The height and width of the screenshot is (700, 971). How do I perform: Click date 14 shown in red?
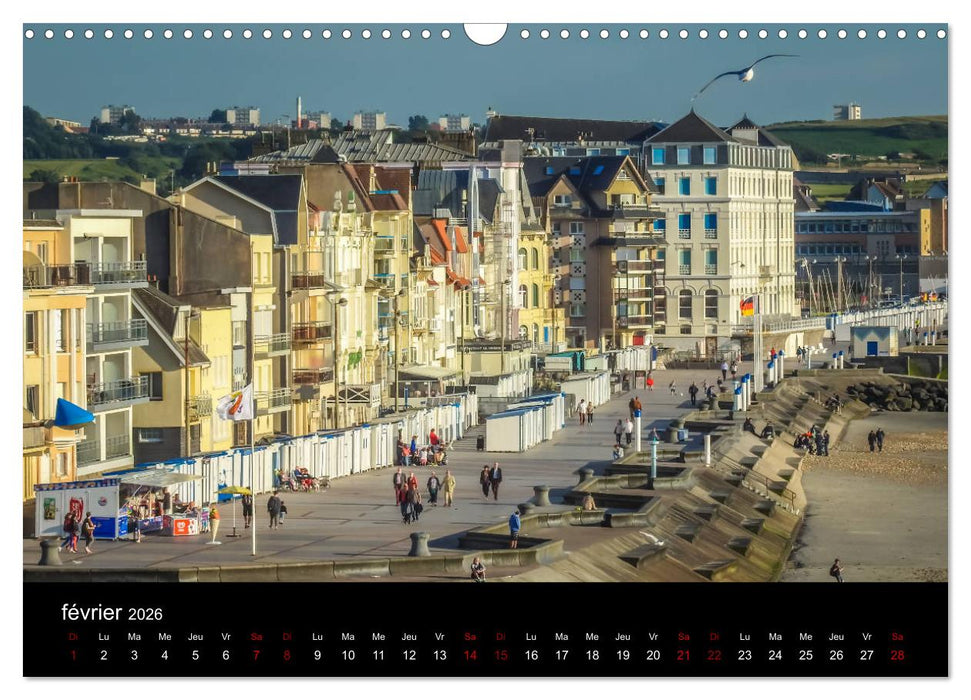click(x=470, y=656)
